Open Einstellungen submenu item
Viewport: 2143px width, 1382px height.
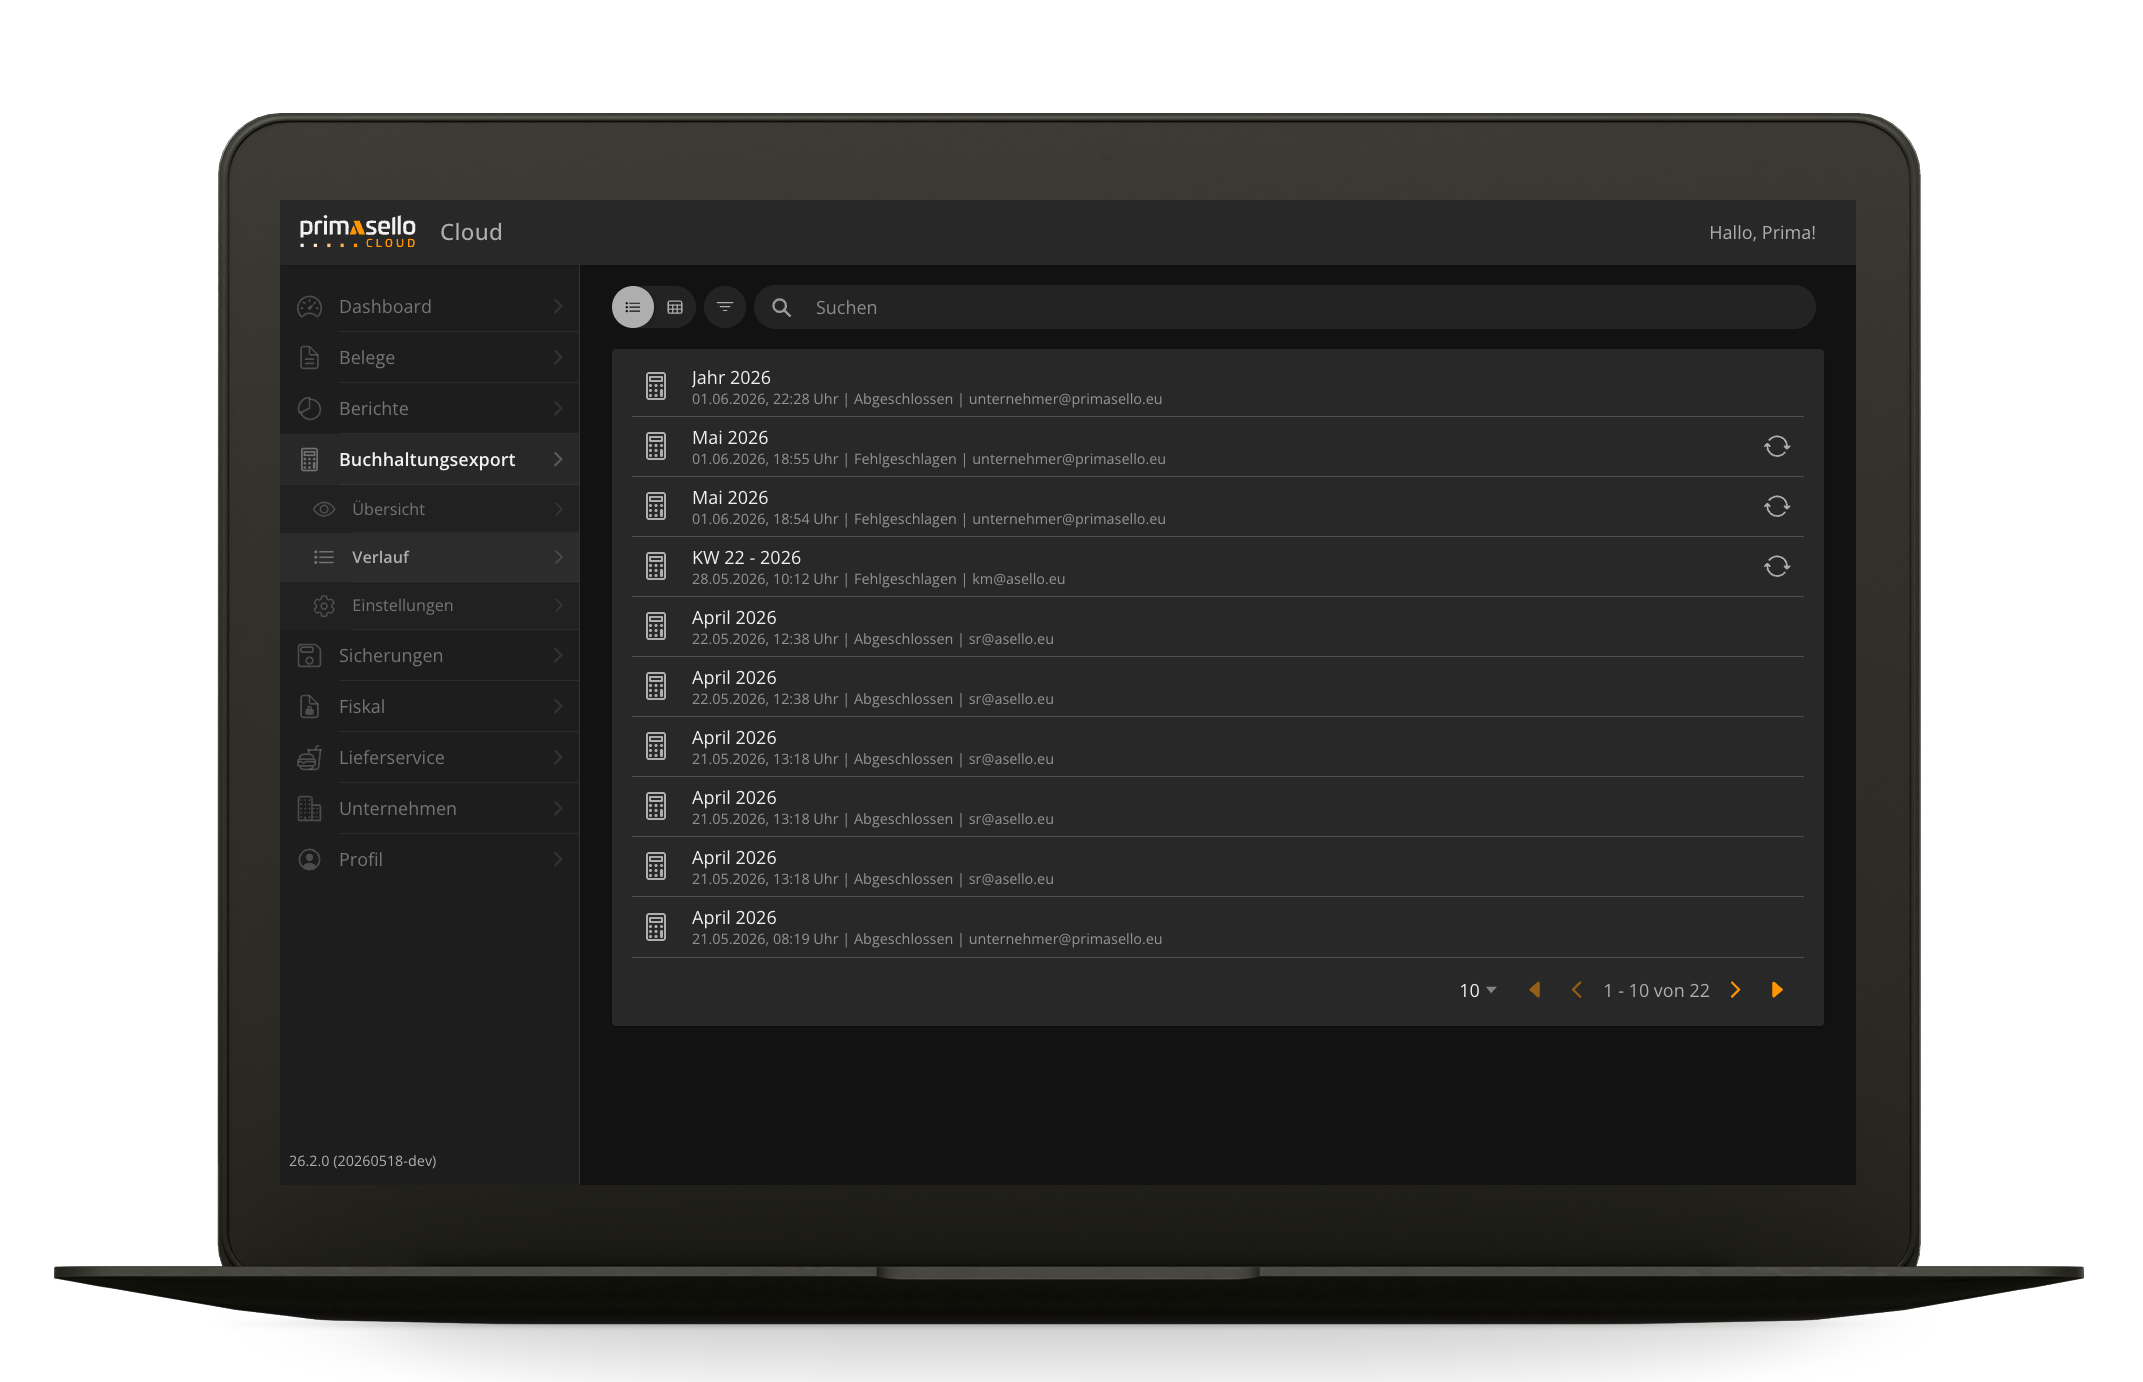click(x=430, y=605)
